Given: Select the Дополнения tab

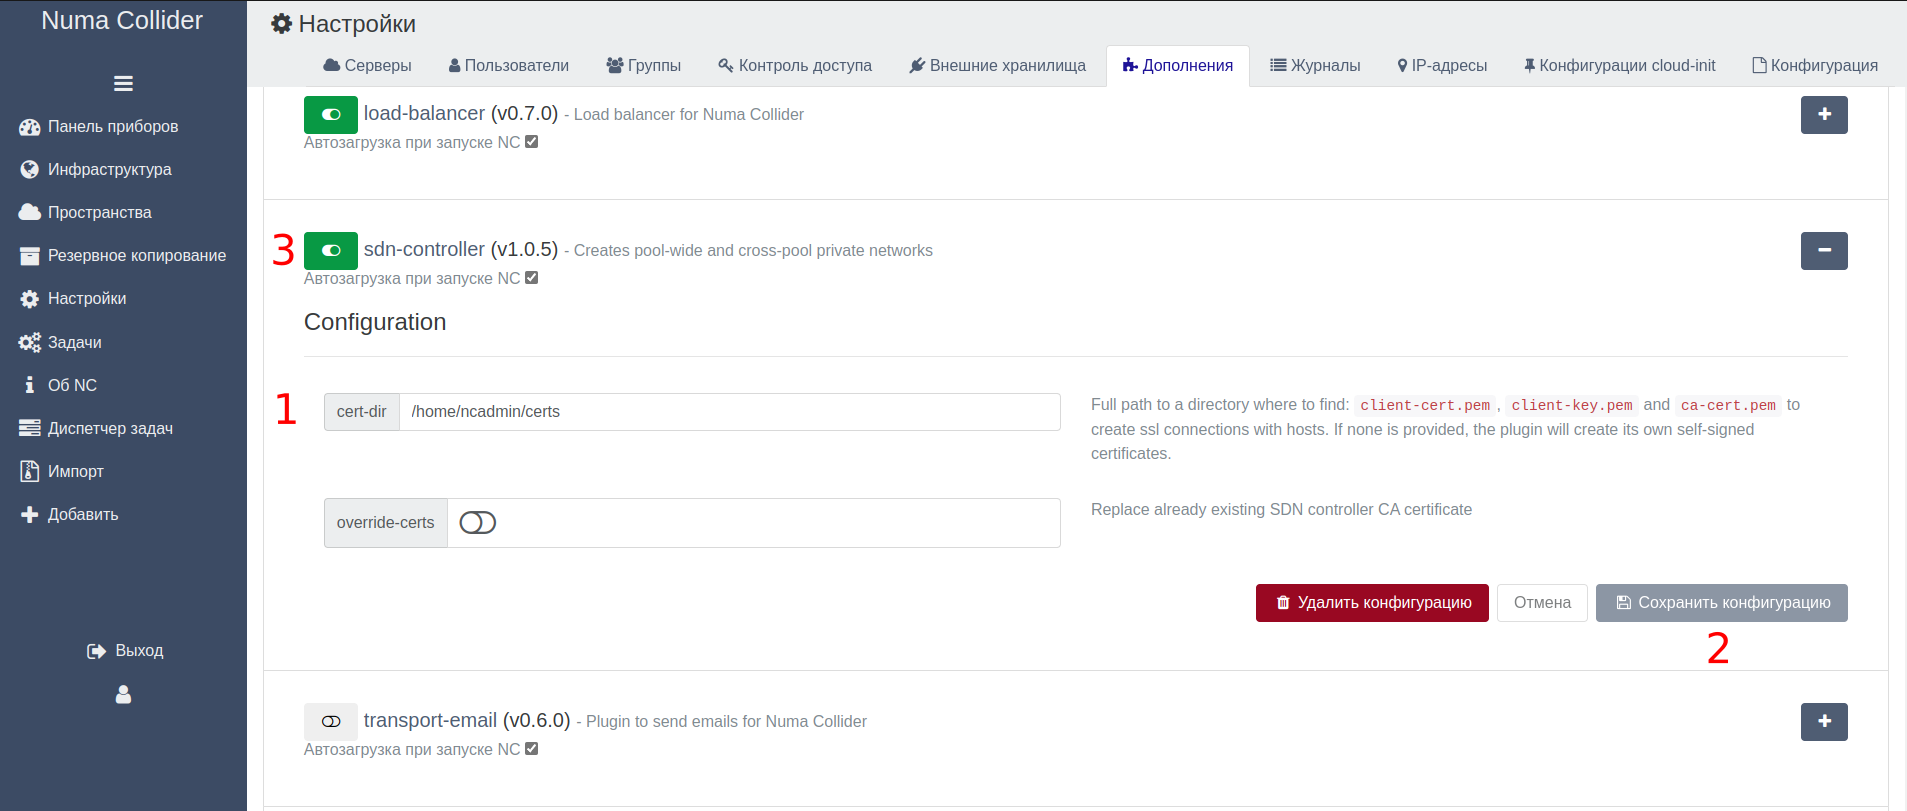Looking at the screenshot, I should coord(1178,65).
